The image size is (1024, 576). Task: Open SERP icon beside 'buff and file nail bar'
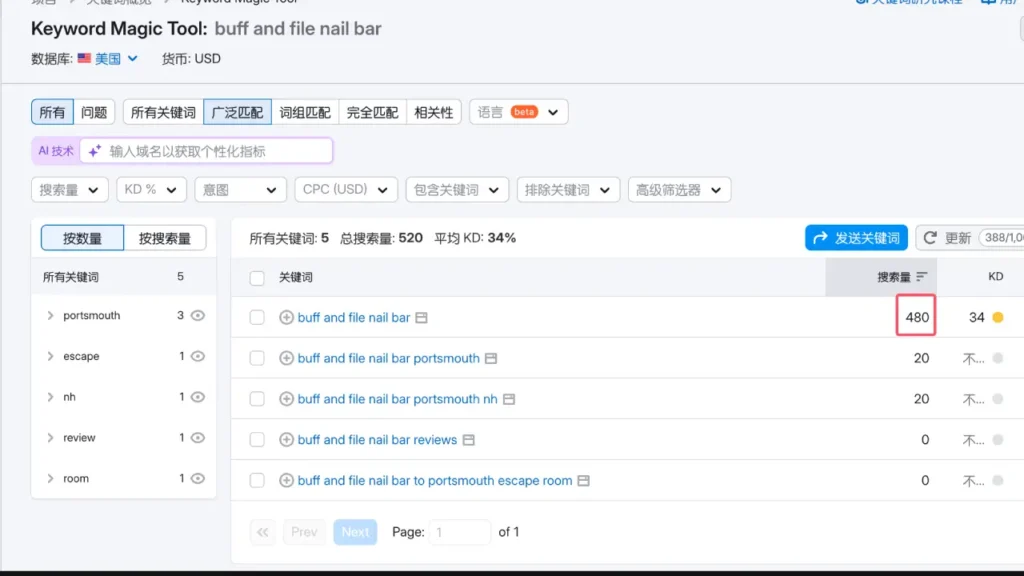422,317
